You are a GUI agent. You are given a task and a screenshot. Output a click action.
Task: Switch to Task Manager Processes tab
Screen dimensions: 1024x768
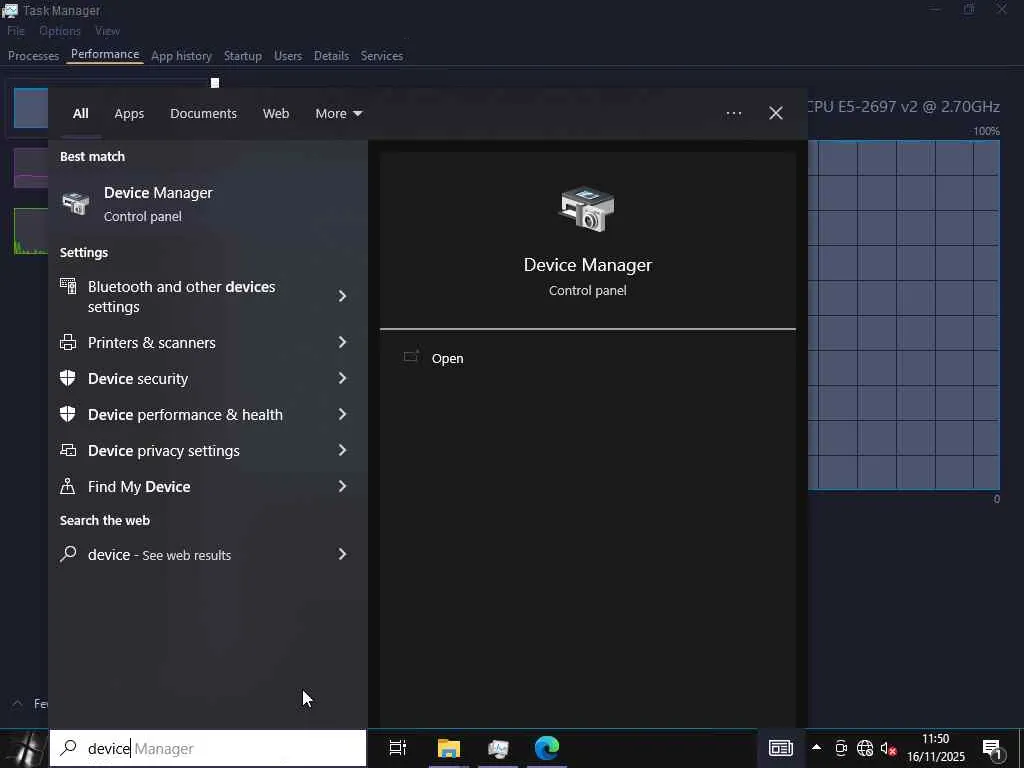33,56
